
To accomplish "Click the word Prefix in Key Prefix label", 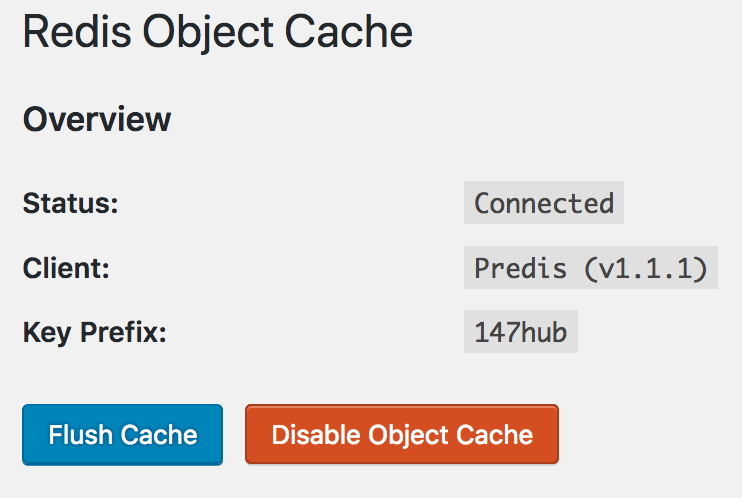I will tap(123, 332).
